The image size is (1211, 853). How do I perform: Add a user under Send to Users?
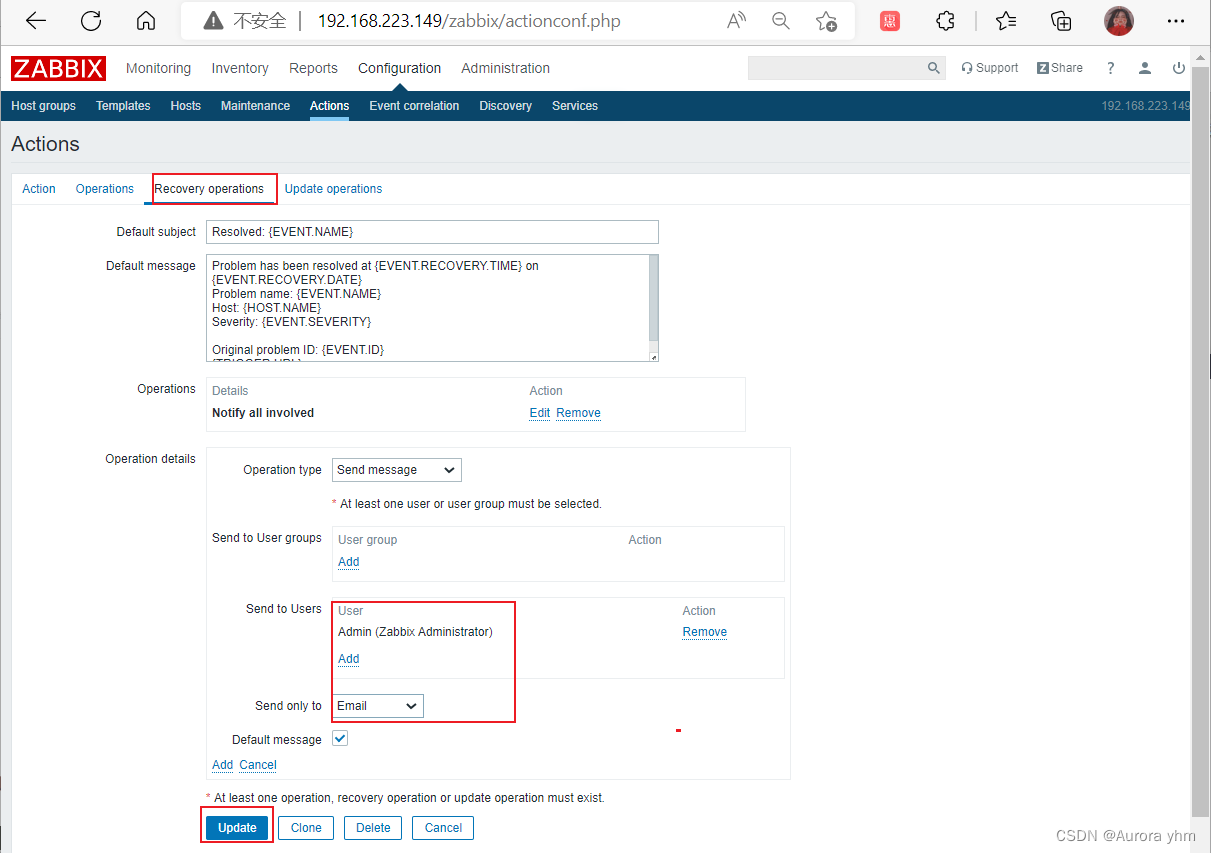[348, 659]
